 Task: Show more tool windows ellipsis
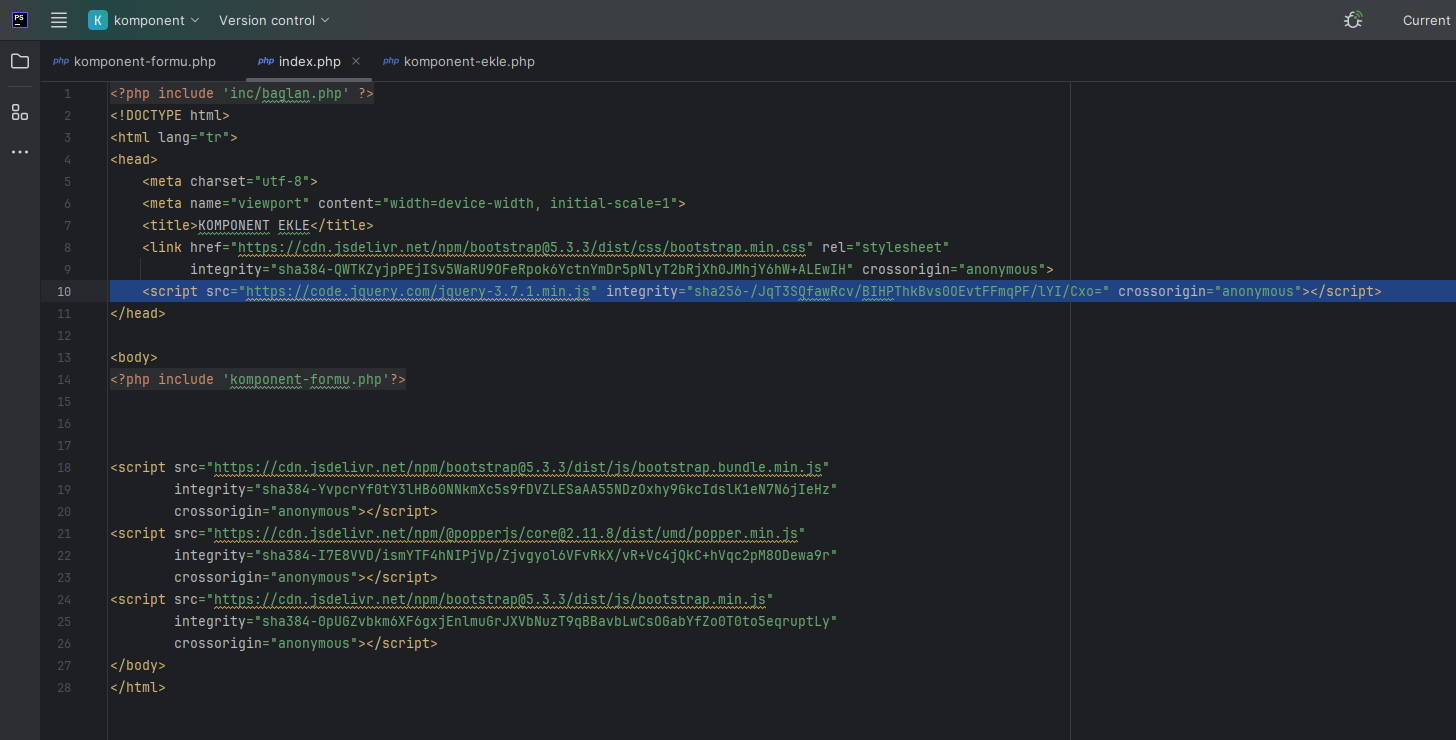[x=20, y=152]
